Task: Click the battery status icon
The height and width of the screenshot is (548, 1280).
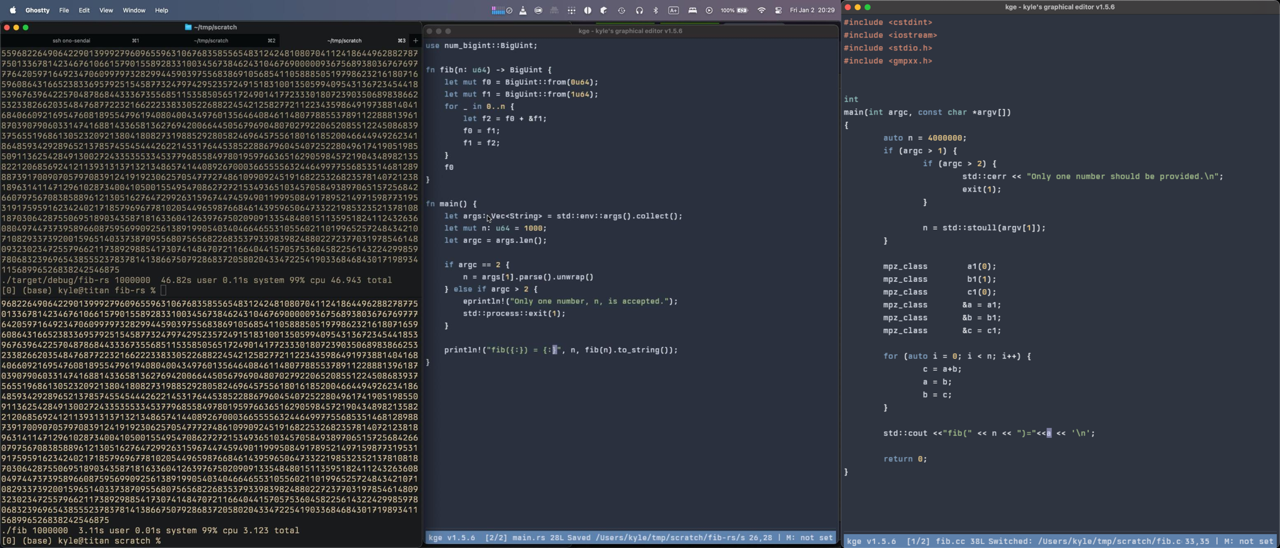Action: (x=742, y=10)
